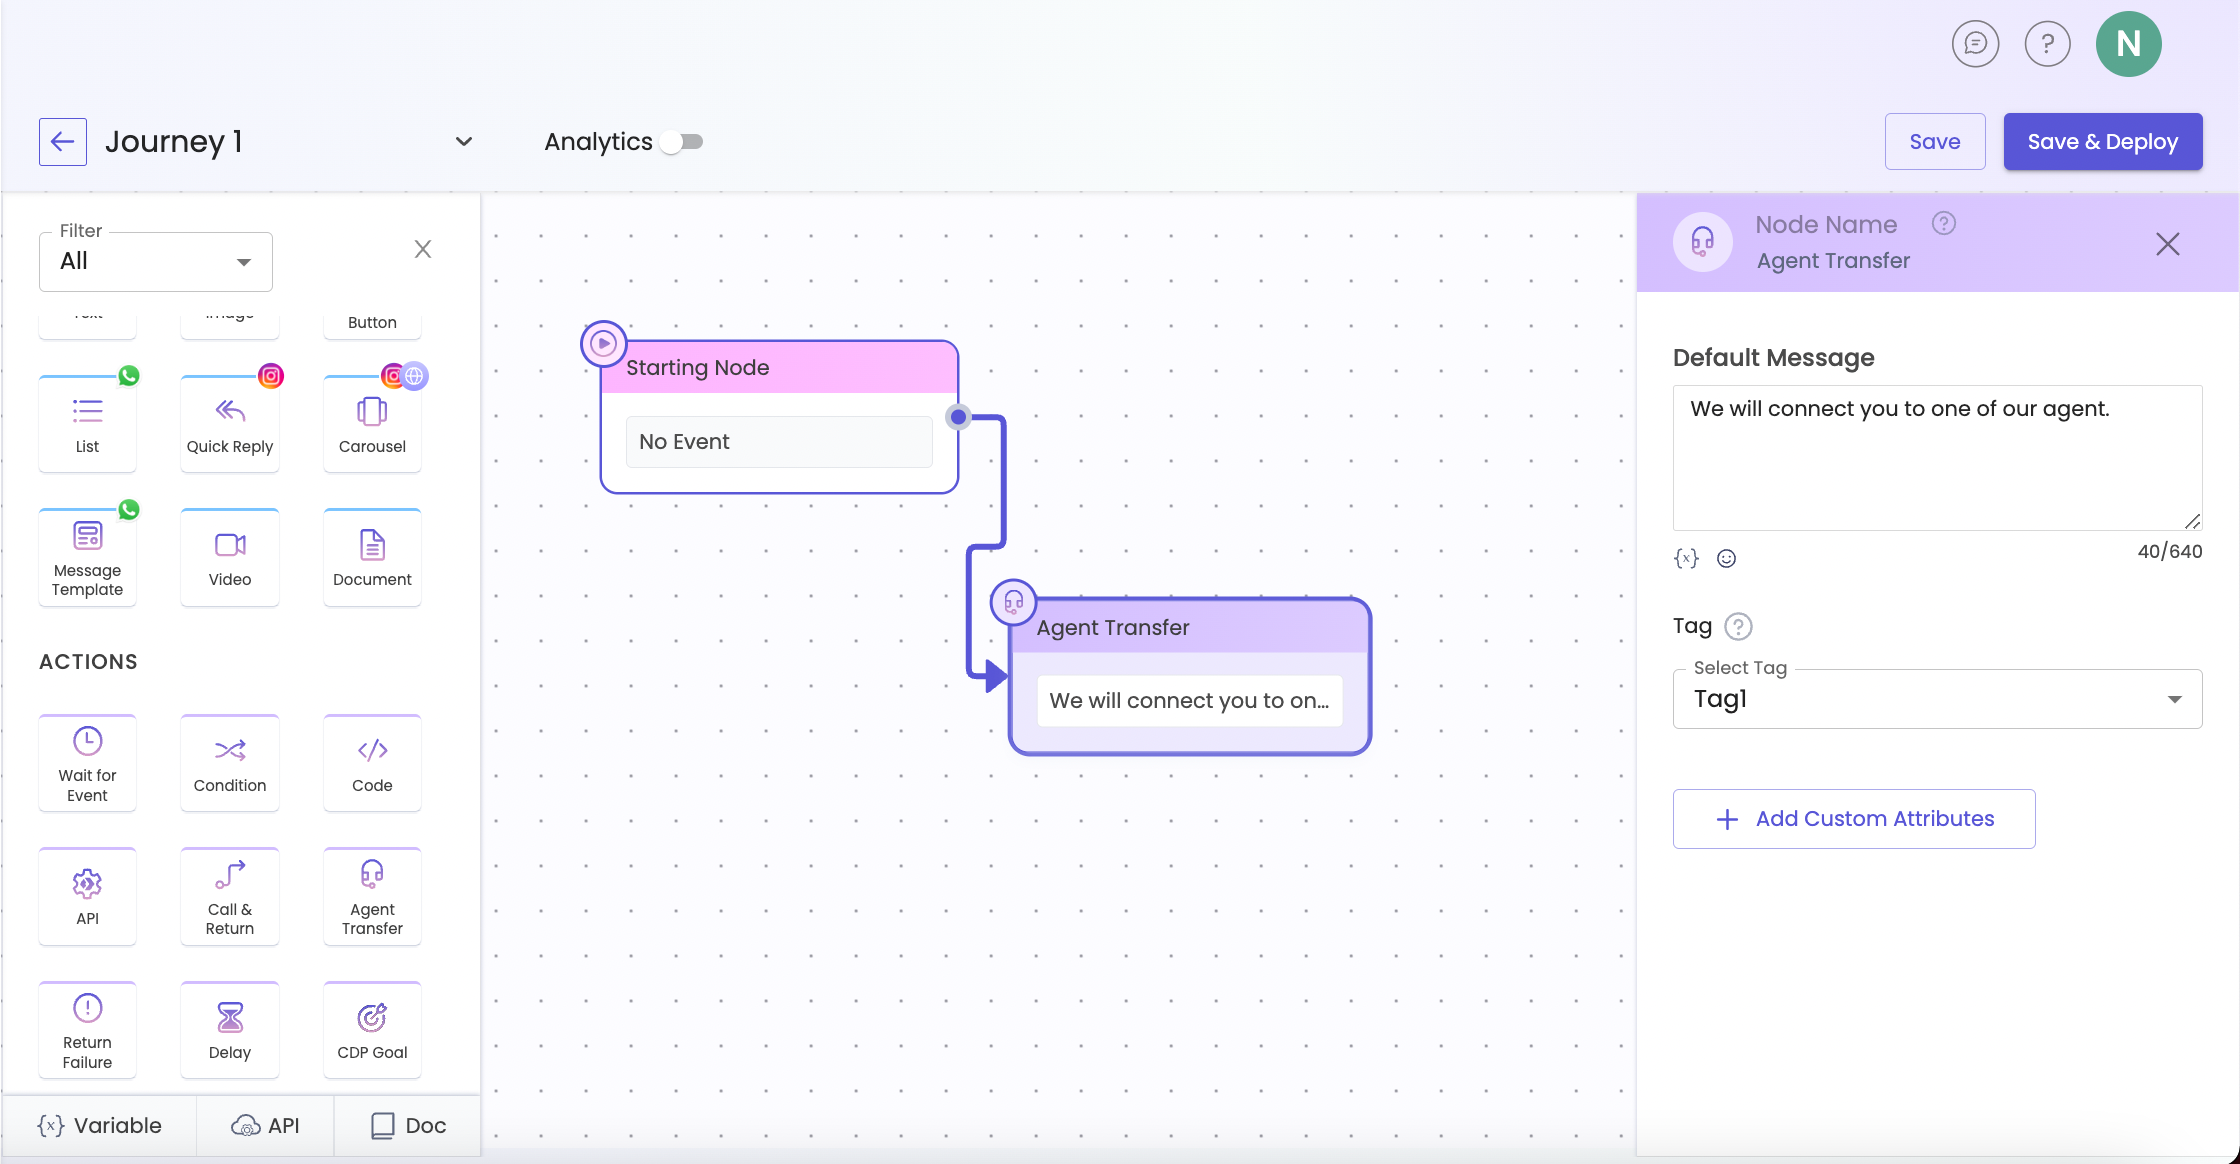Click the Save & Deploy button

[2102, 142]
